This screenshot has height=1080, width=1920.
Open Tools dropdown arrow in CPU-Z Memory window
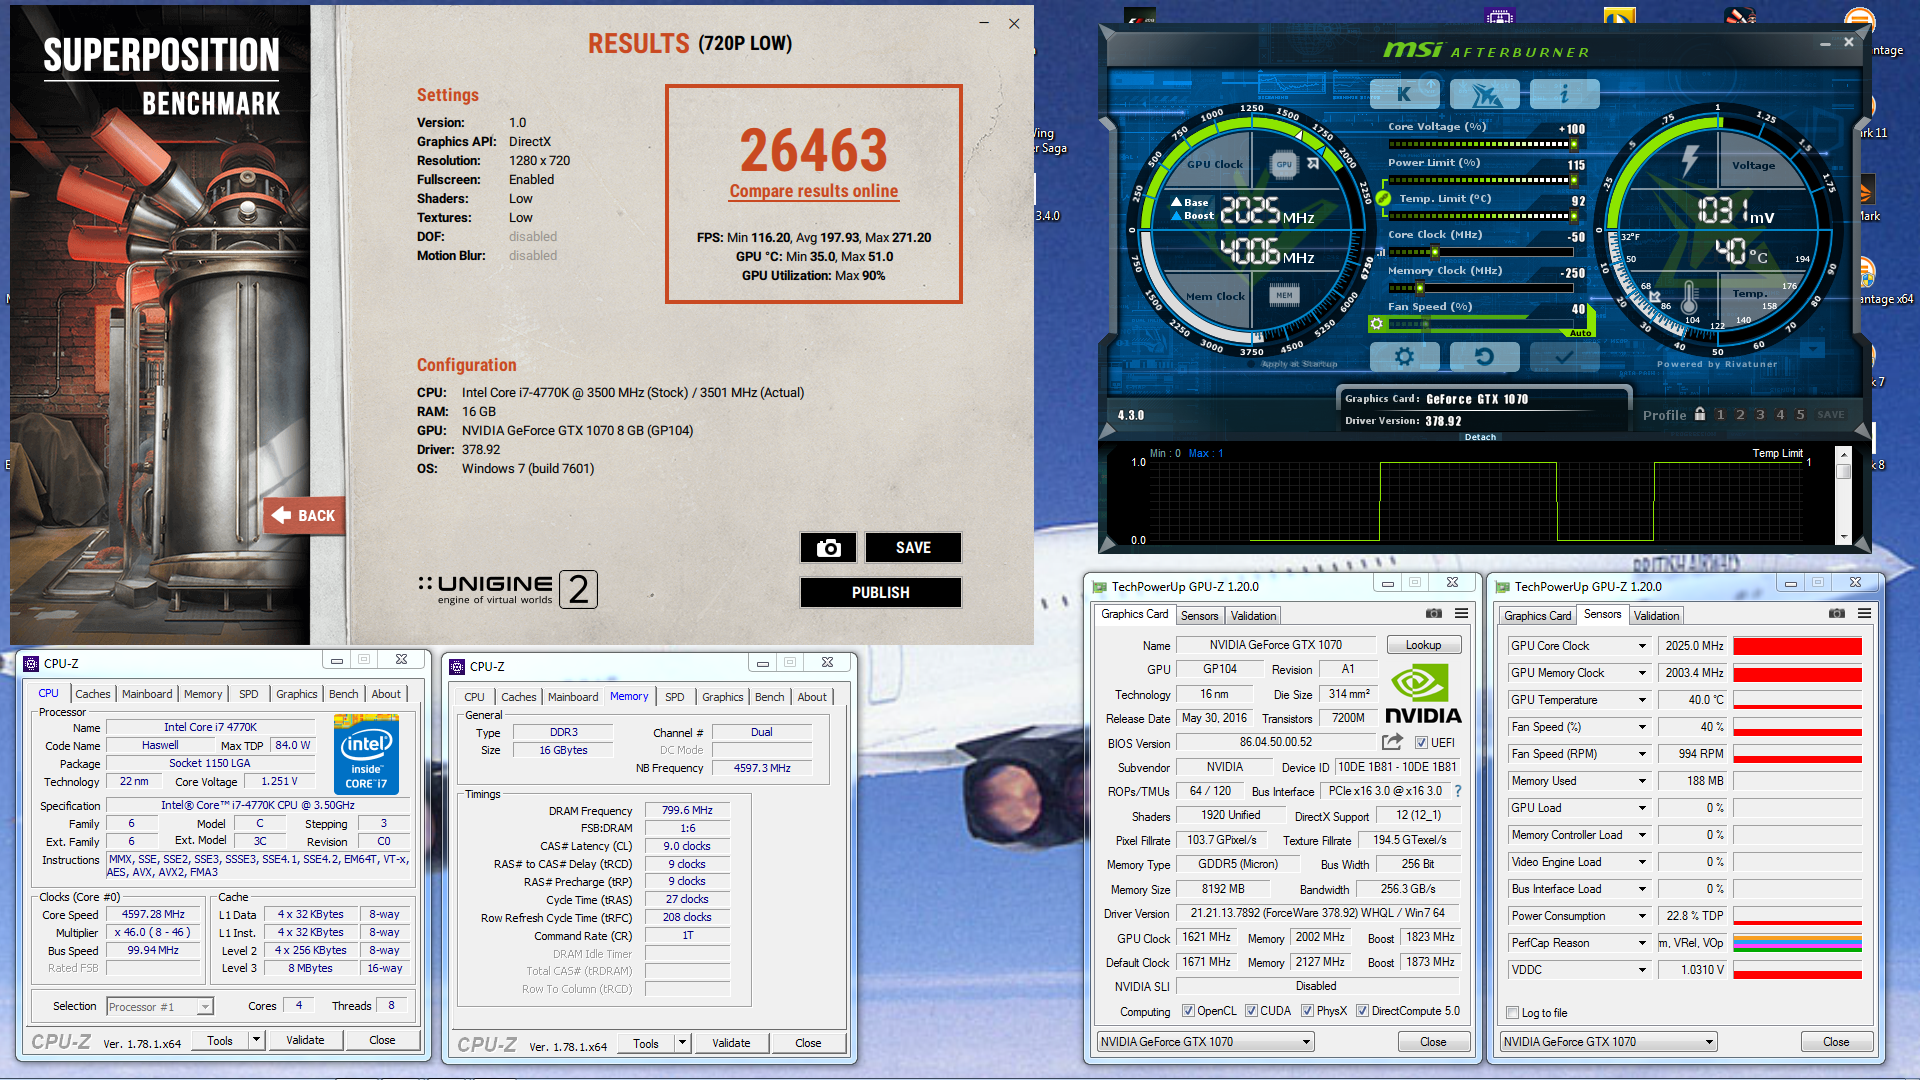(682, 1043)
